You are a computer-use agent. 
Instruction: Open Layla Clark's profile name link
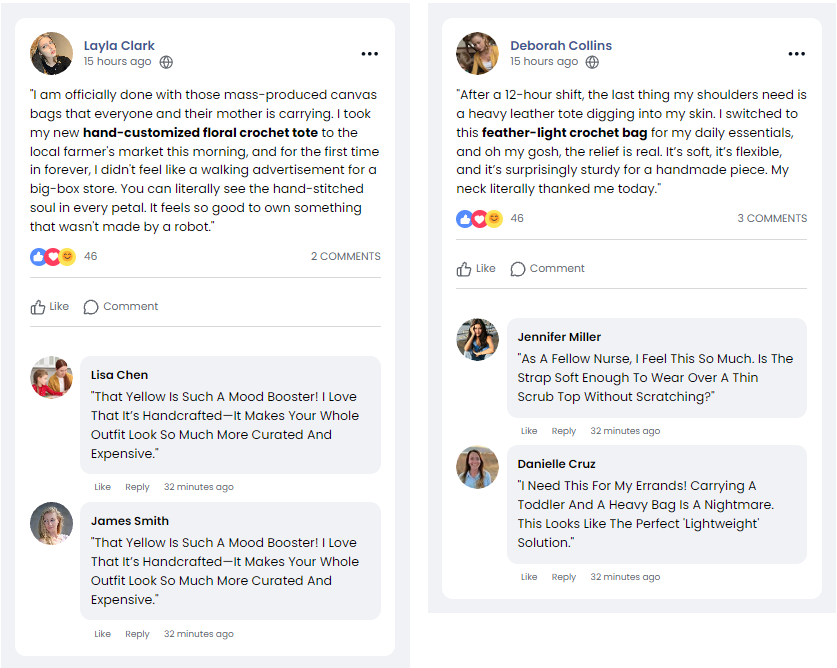119,45
